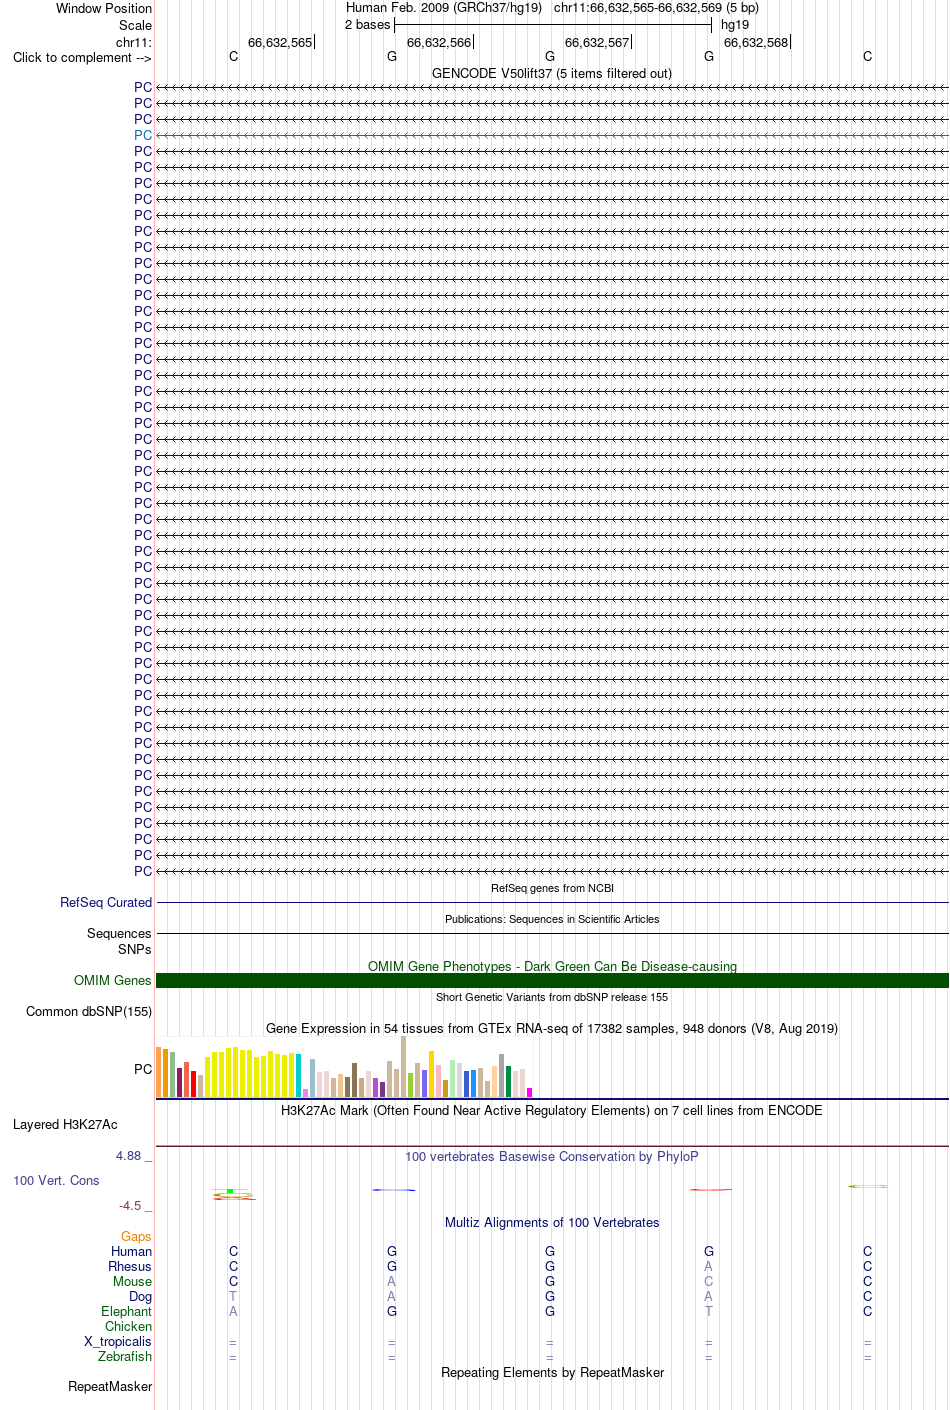950x1410 pixels.
Task: Click the 'RepeatMasker' track label
Action: [110, 1386]
